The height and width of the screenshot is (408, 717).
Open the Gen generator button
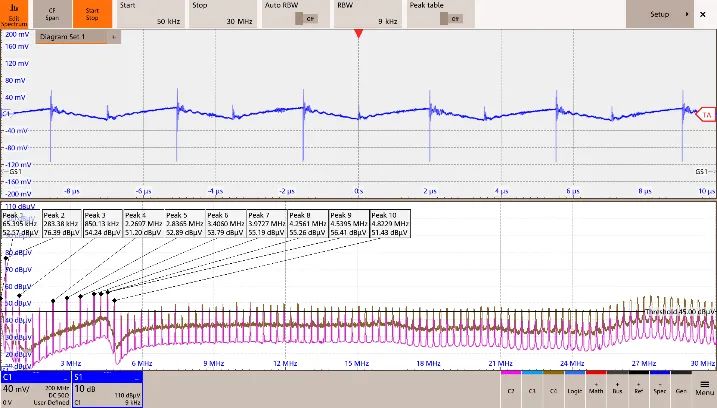pos(681,389)
